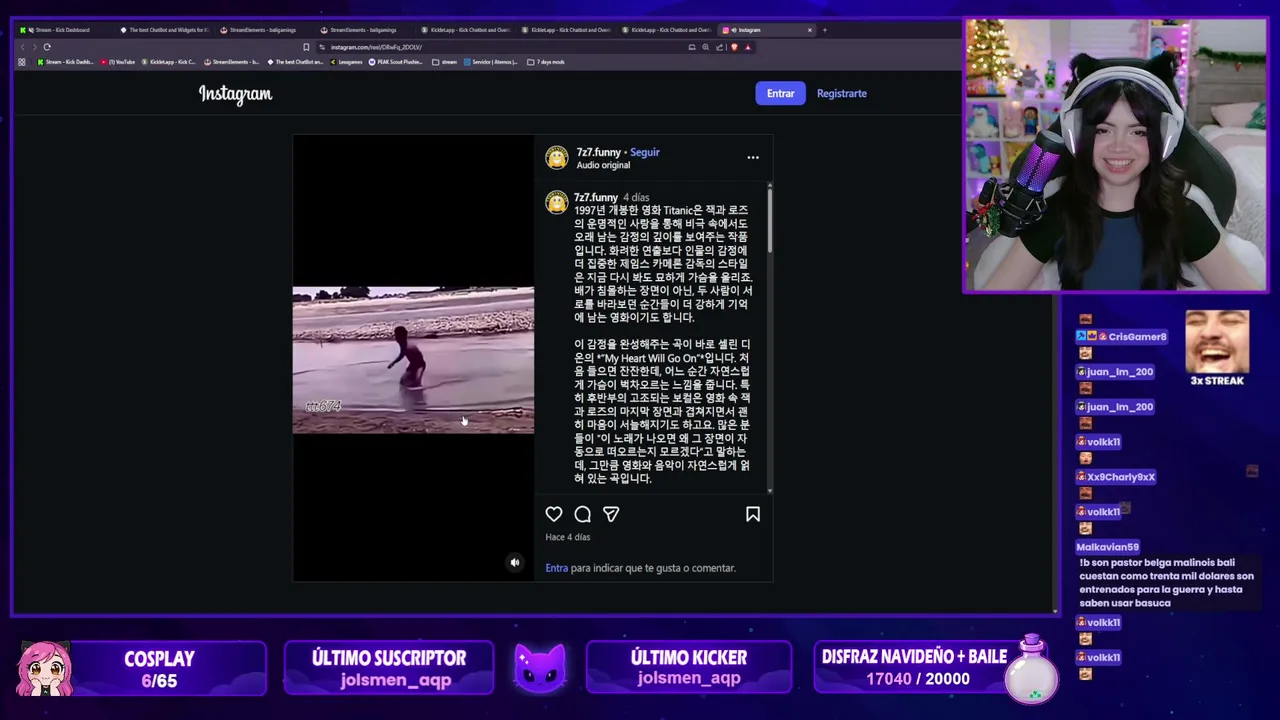Image resolution: width=1280 pixels, height=720 pixels.
Task: Open the Lesugames bookmark
Action: point(346,62)
